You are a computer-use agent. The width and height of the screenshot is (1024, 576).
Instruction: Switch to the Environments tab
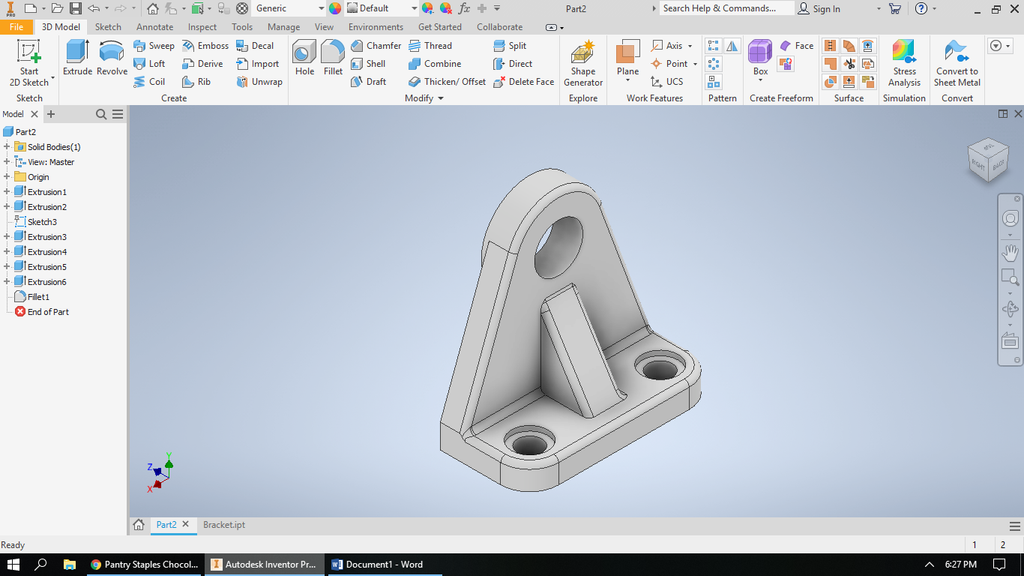coord(376,27)
